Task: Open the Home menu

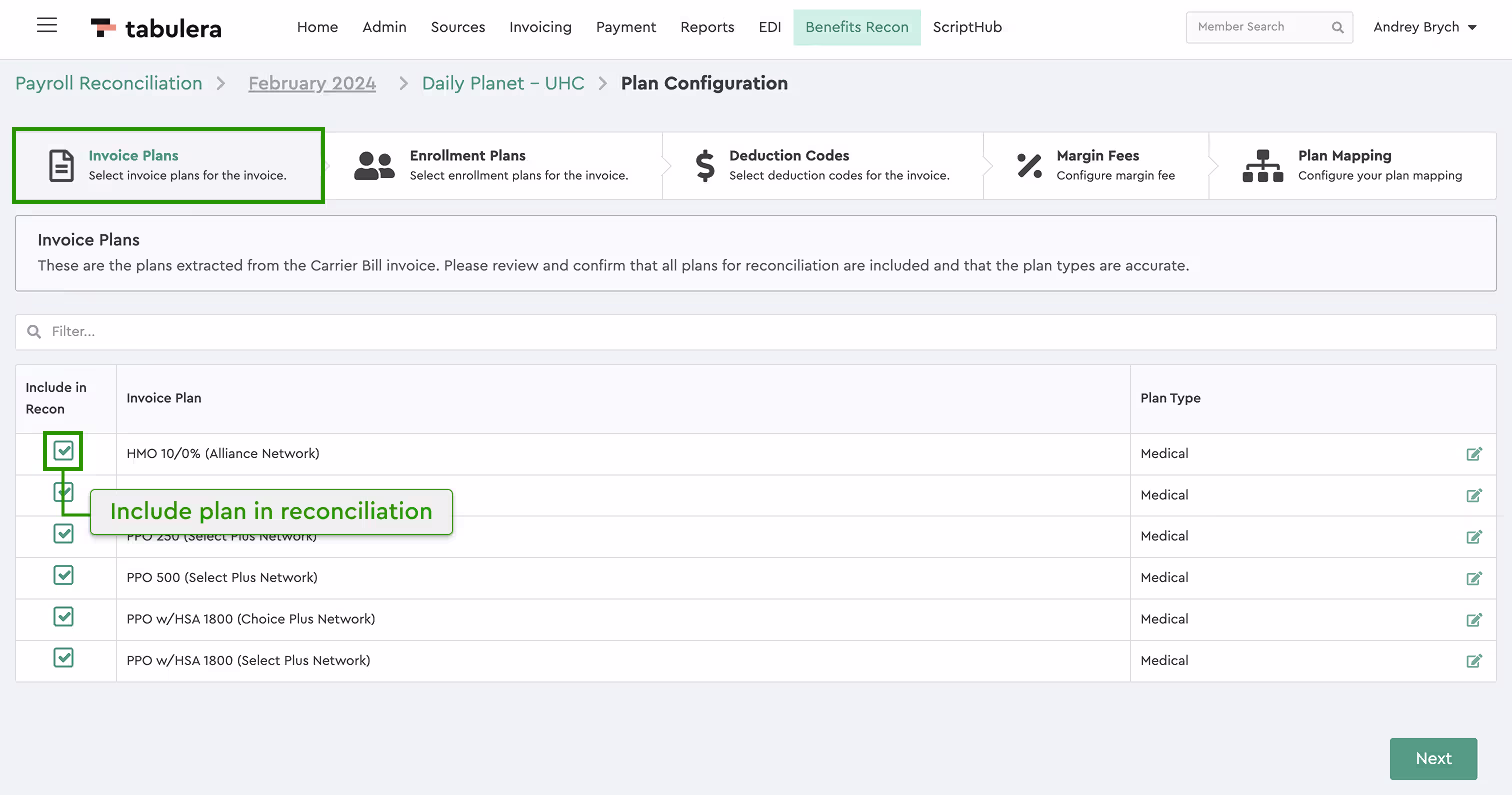Action: pyautogui.click(x=317, y=27)
